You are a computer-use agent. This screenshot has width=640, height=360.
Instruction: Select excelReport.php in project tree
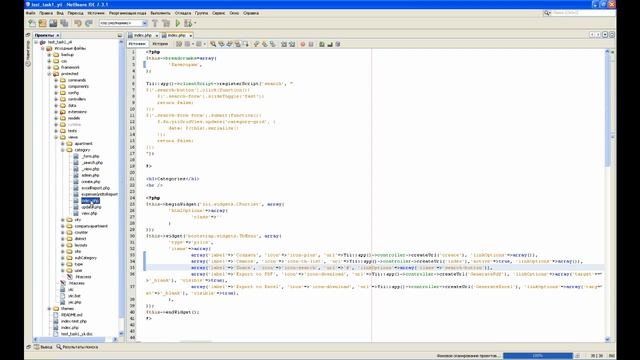point(96,188)
